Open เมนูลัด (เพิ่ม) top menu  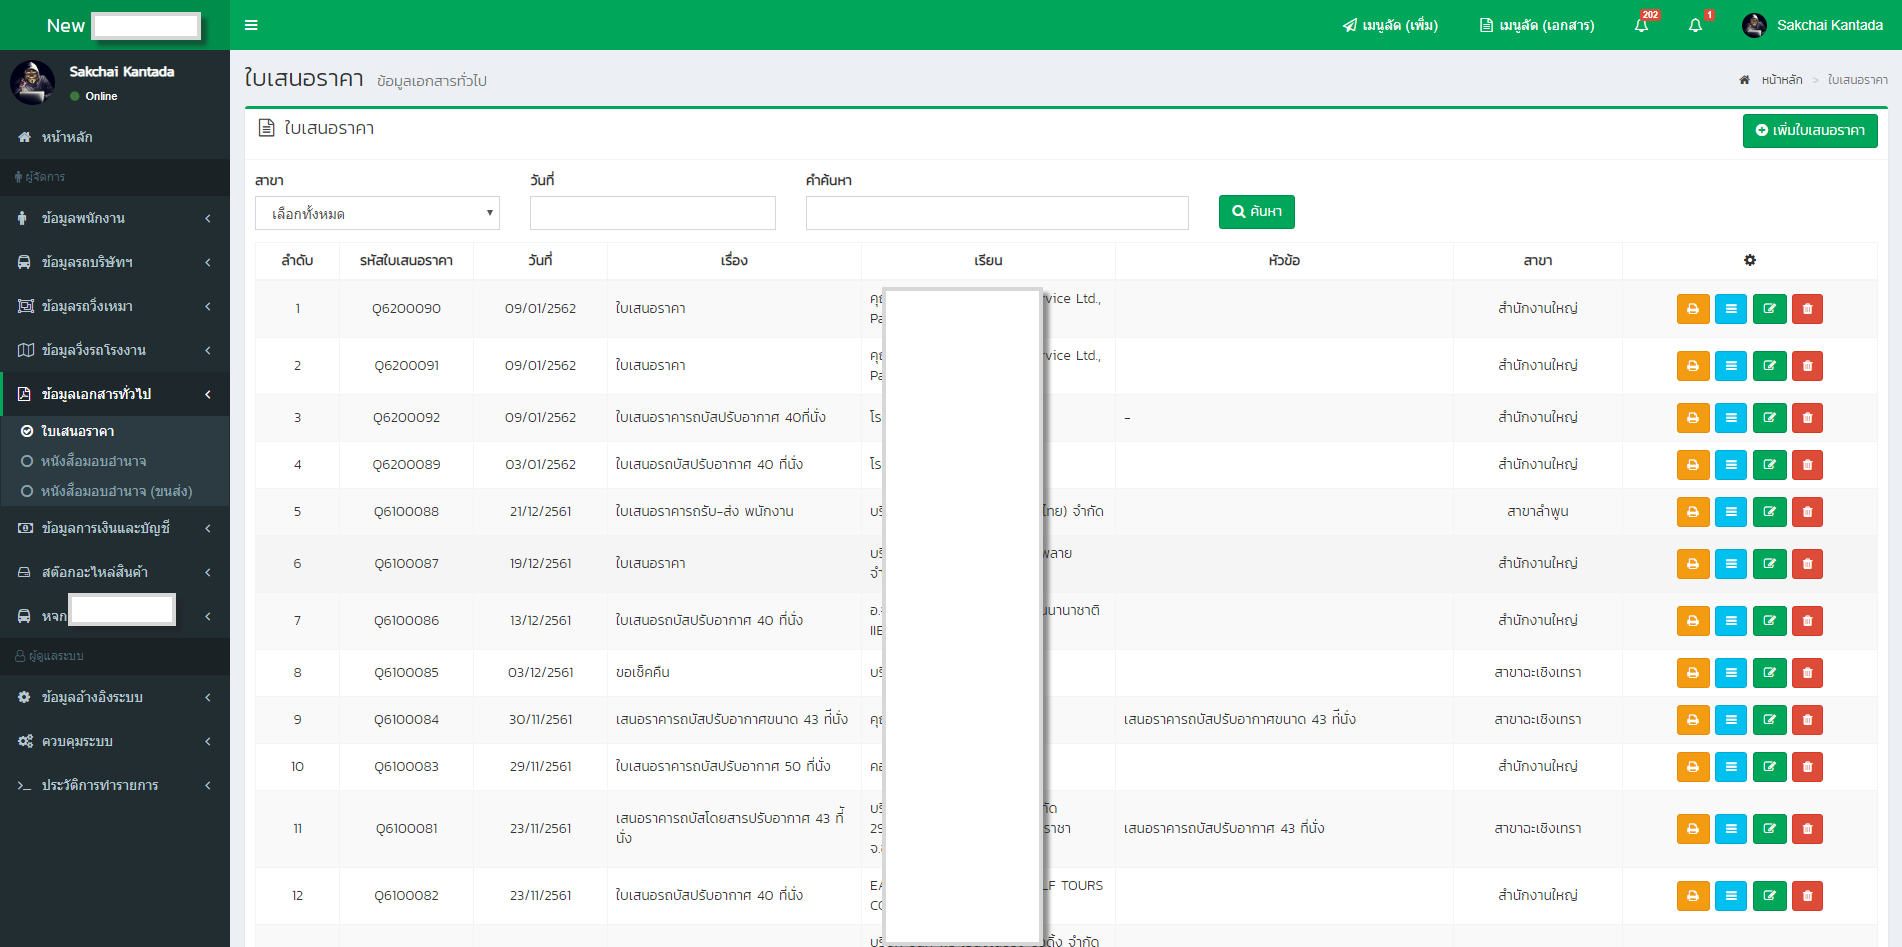click(1390, 25)
